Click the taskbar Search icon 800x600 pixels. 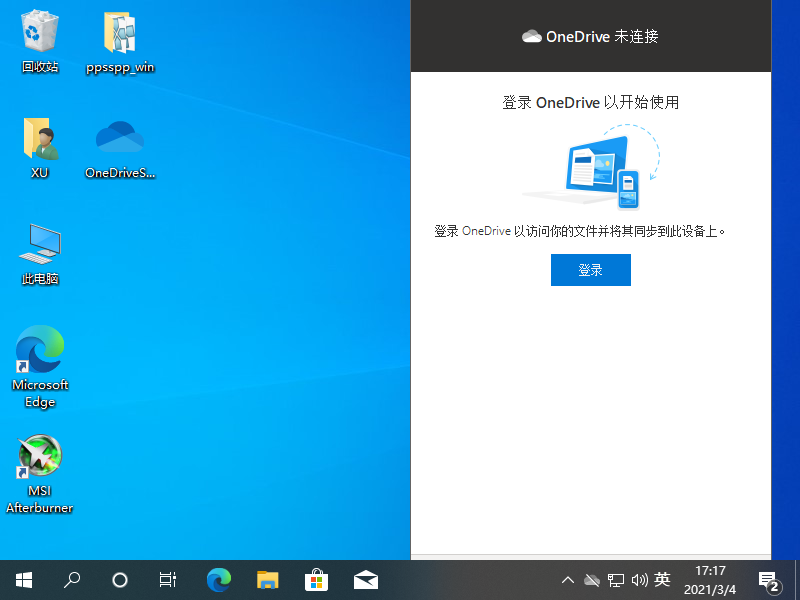[71, 579]
